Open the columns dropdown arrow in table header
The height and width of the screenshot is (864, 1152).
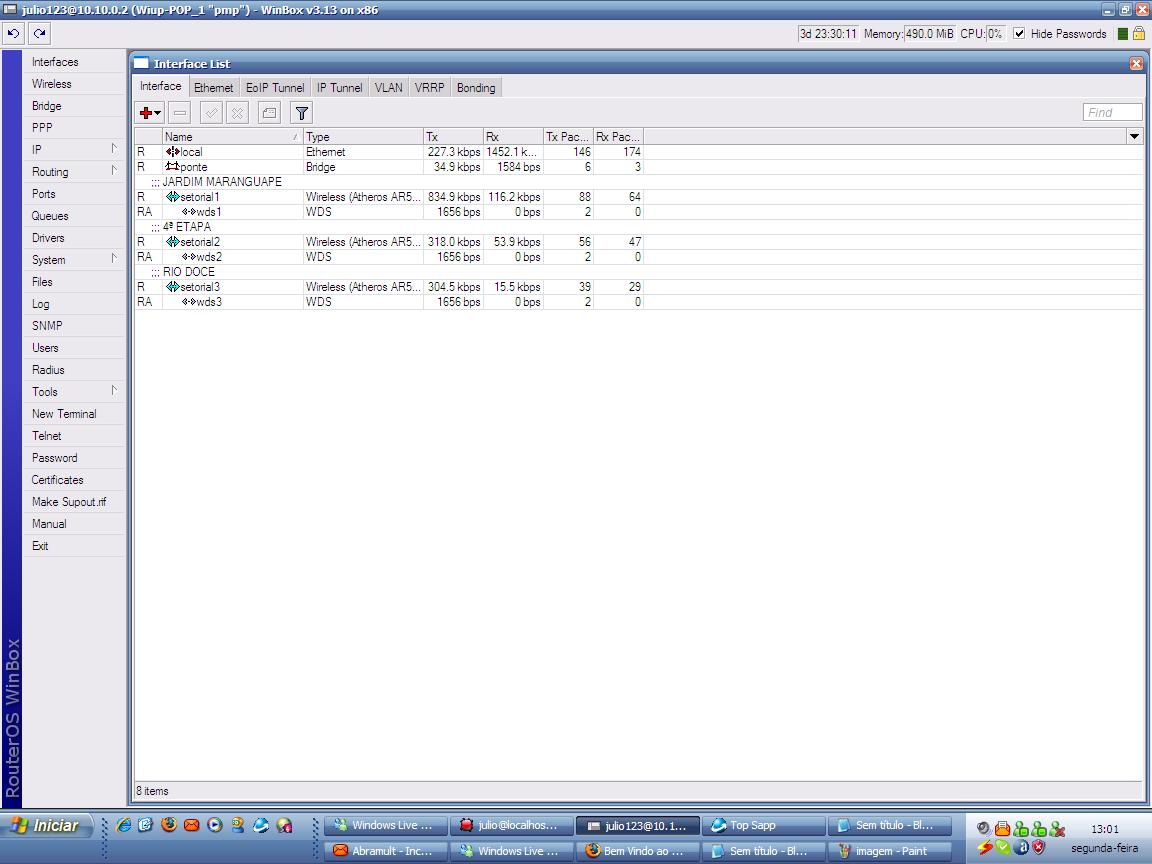point(1134,137)
